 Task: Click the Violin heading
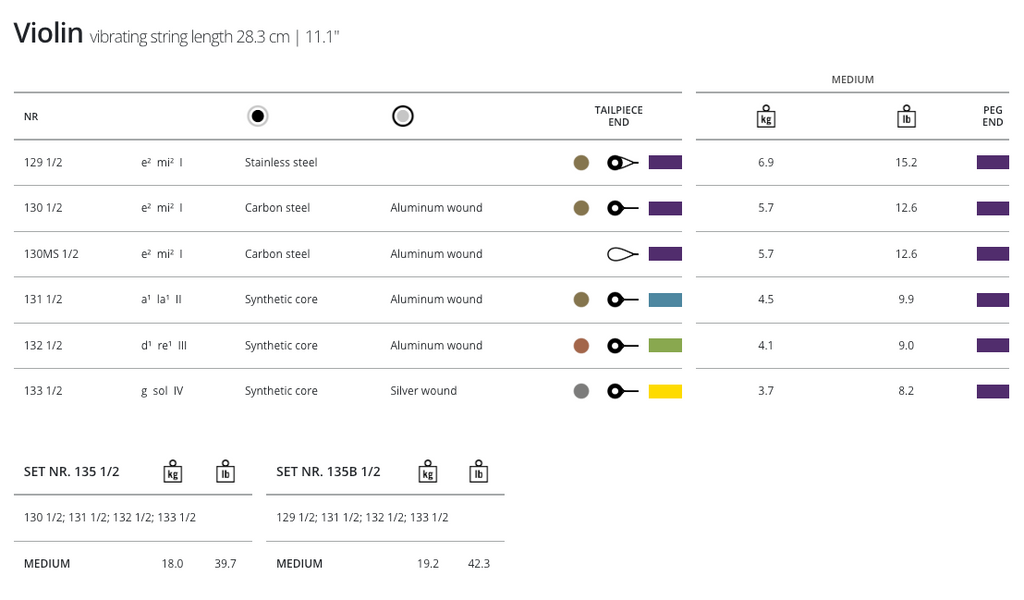point(48,33)
